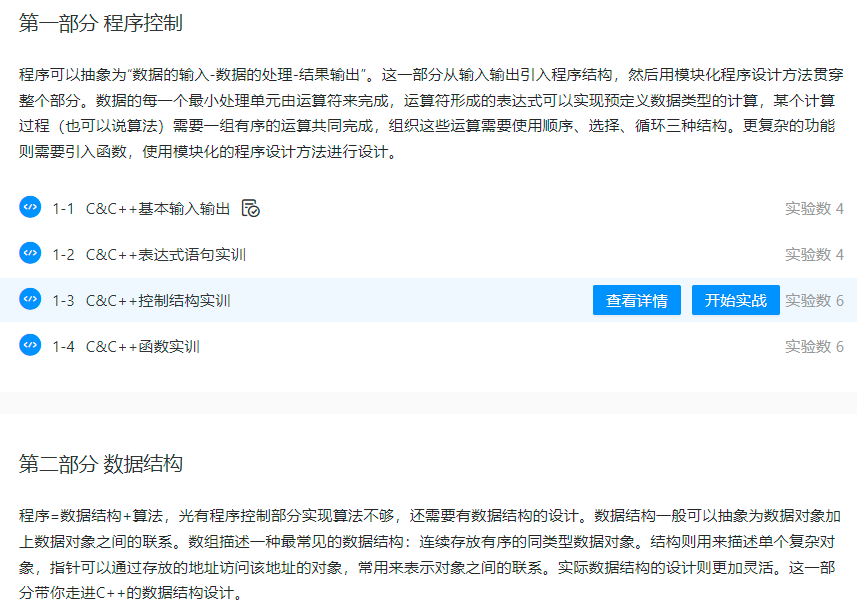
Task: Click the heading 第一部分 程序控制
Action: (x=101, y=24)
